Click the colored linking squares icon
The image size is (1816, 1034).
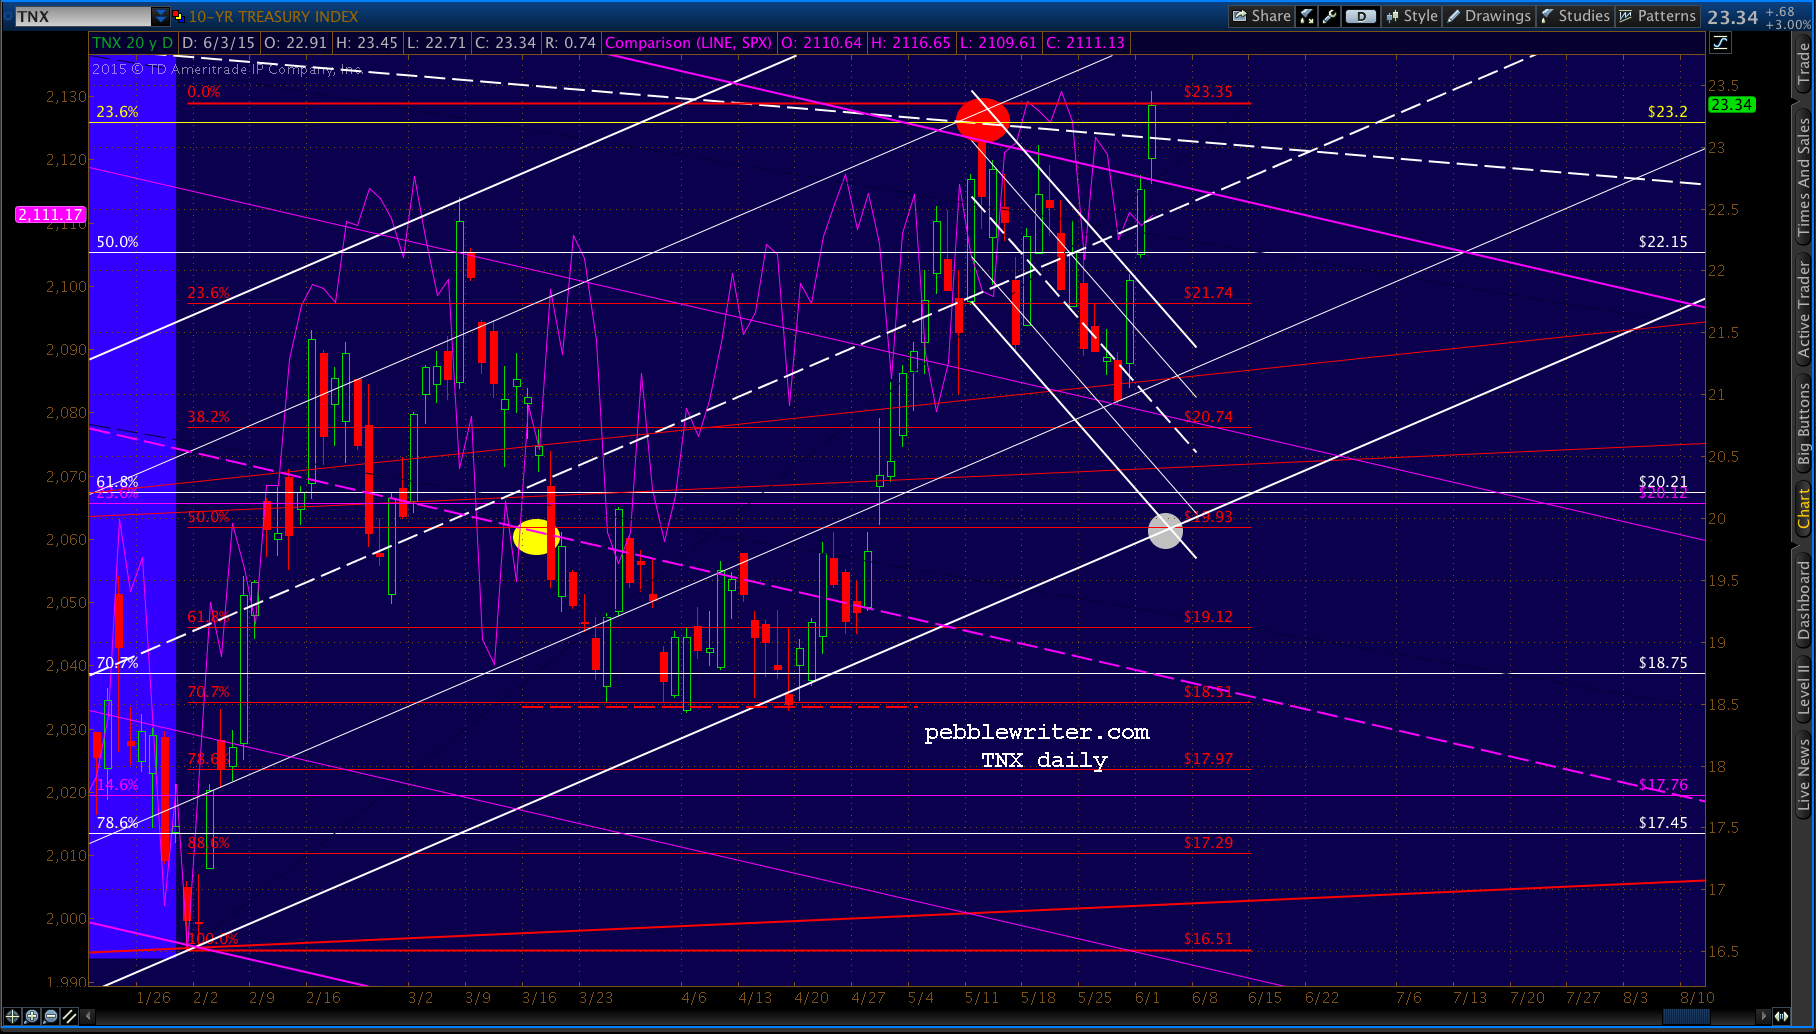(x=179, y=16)
